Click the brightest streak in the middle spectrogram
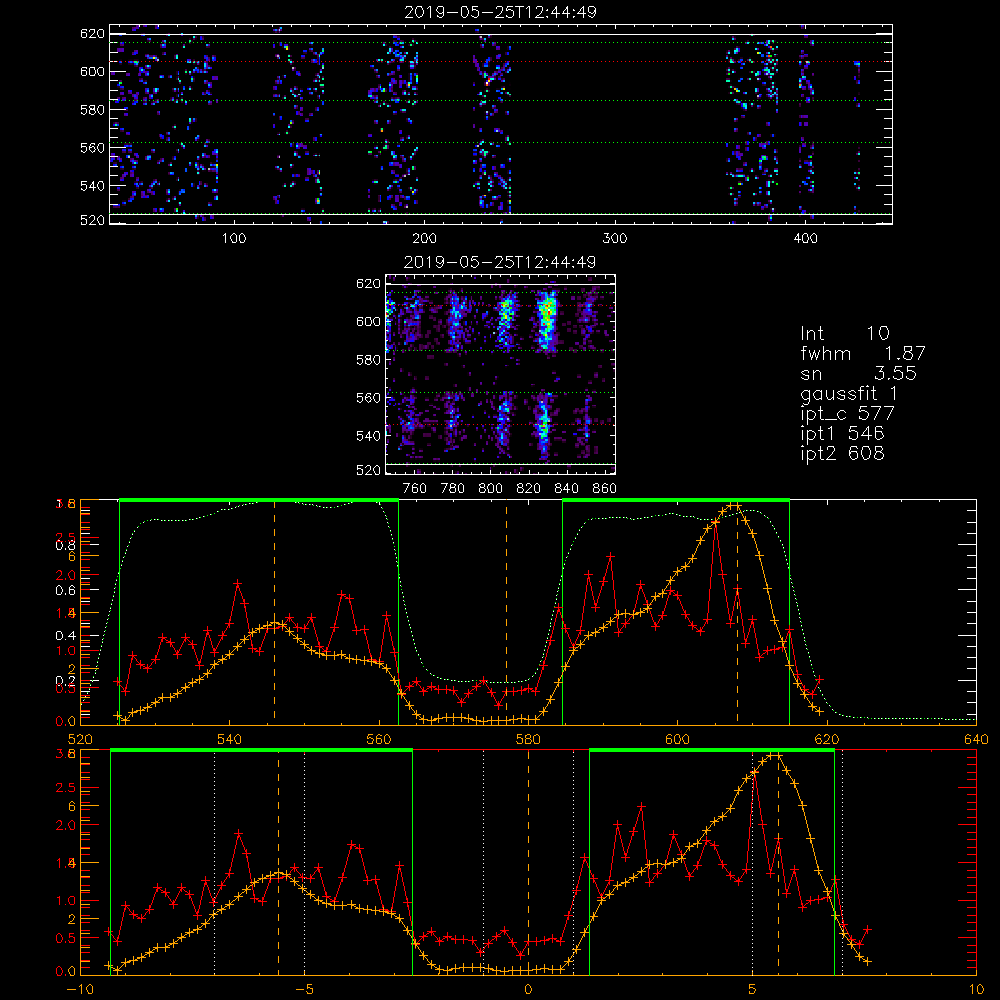The image size is (1000, 1000). pyautogui.click(x=545, y=319)
